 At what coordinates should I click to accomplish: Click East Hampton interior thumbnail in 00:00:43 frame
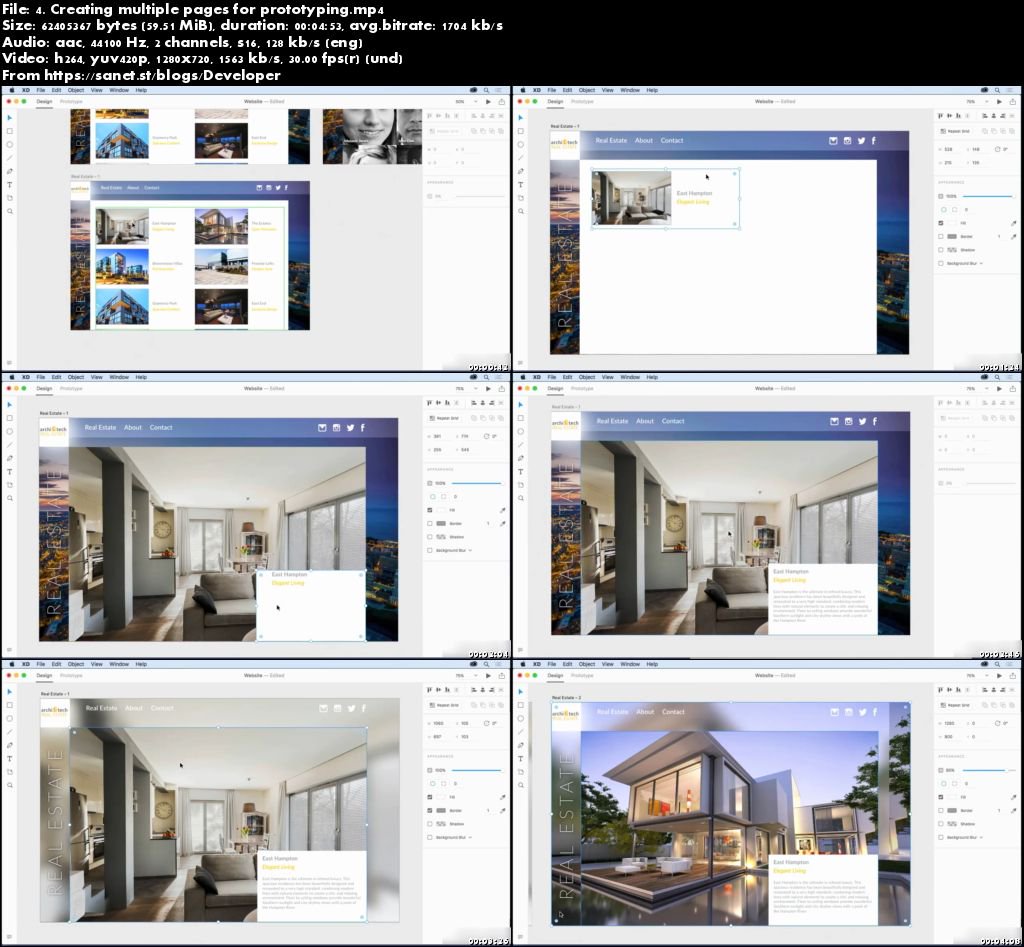(122, 226)
